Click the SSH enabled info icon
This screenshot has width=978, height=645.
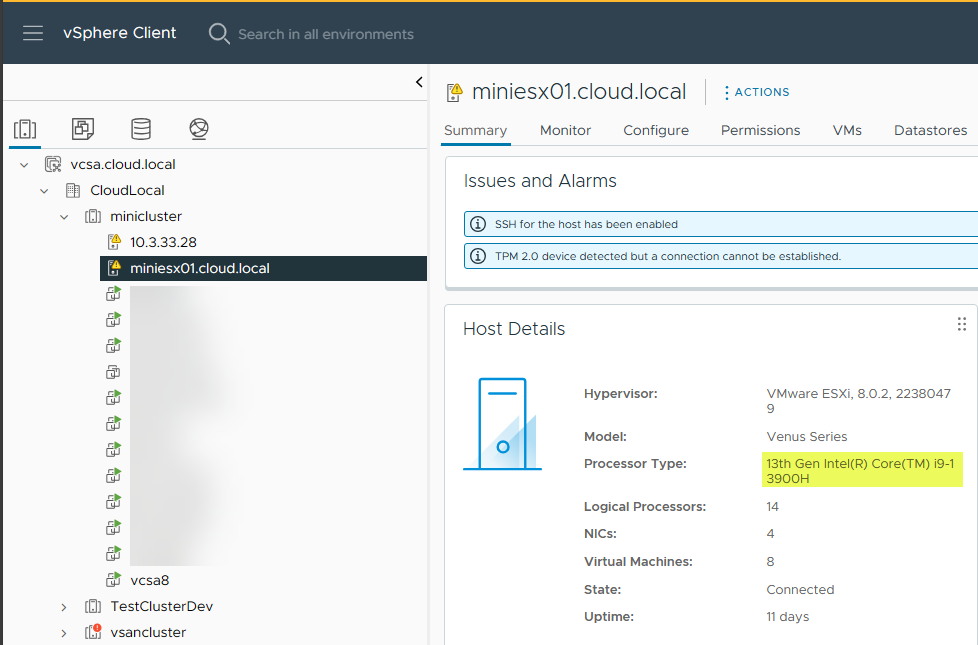(478, 224)
